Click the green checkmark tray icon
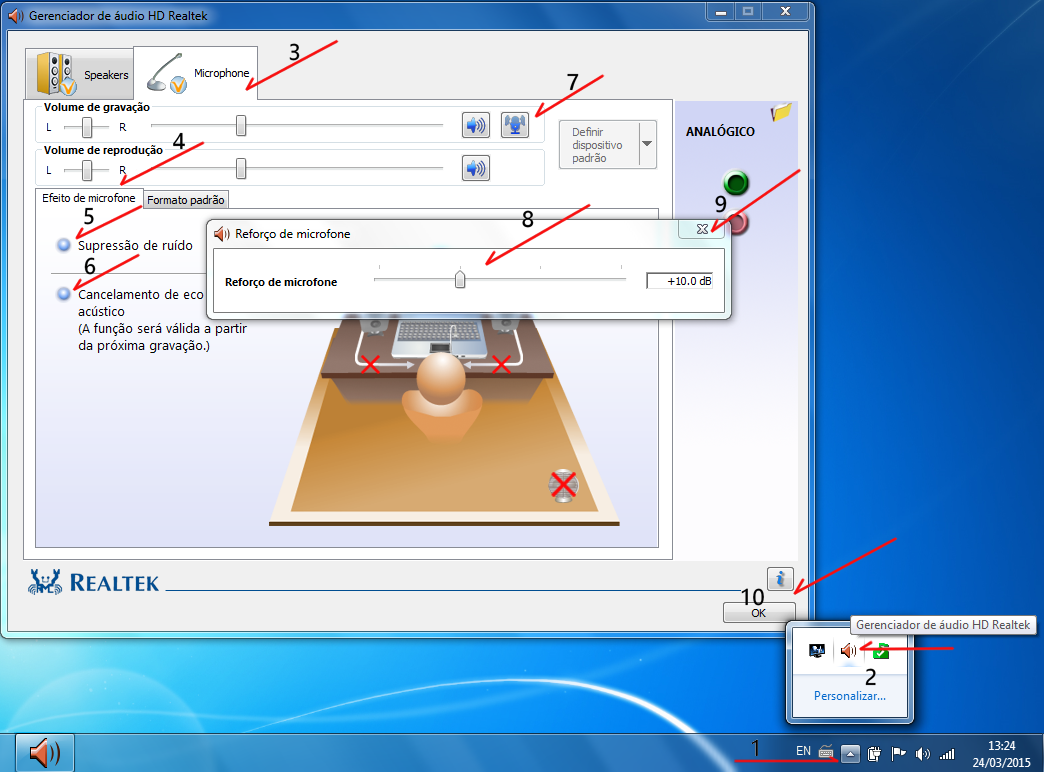The image size is (1044, 774). pos(881,650)
